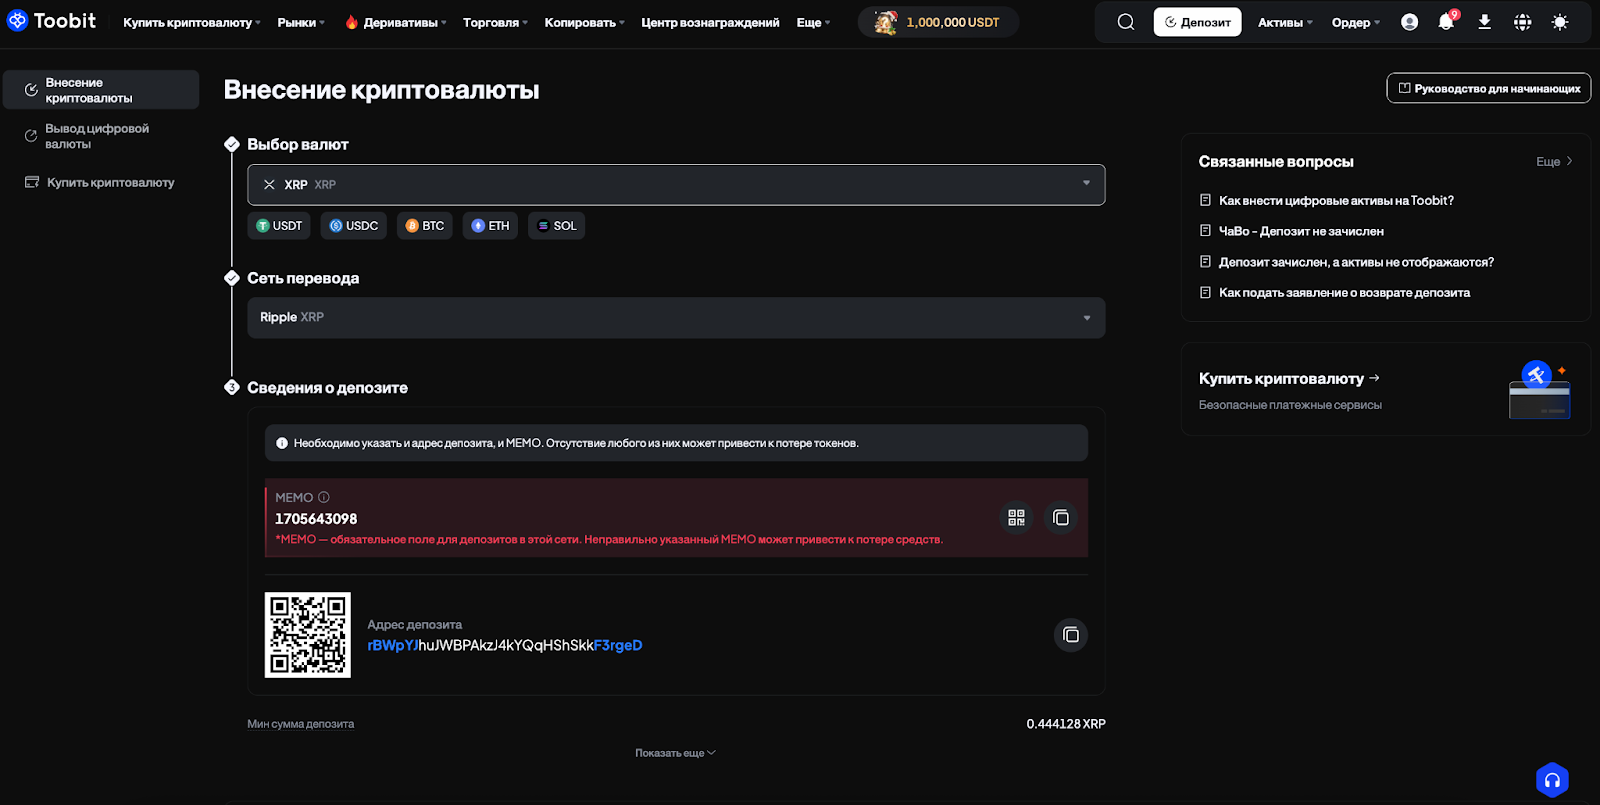Viewport: 1600px width, 805px height.
Task: Open Как подать заявление о возврате депозита
Action: tap(1344, 293)
